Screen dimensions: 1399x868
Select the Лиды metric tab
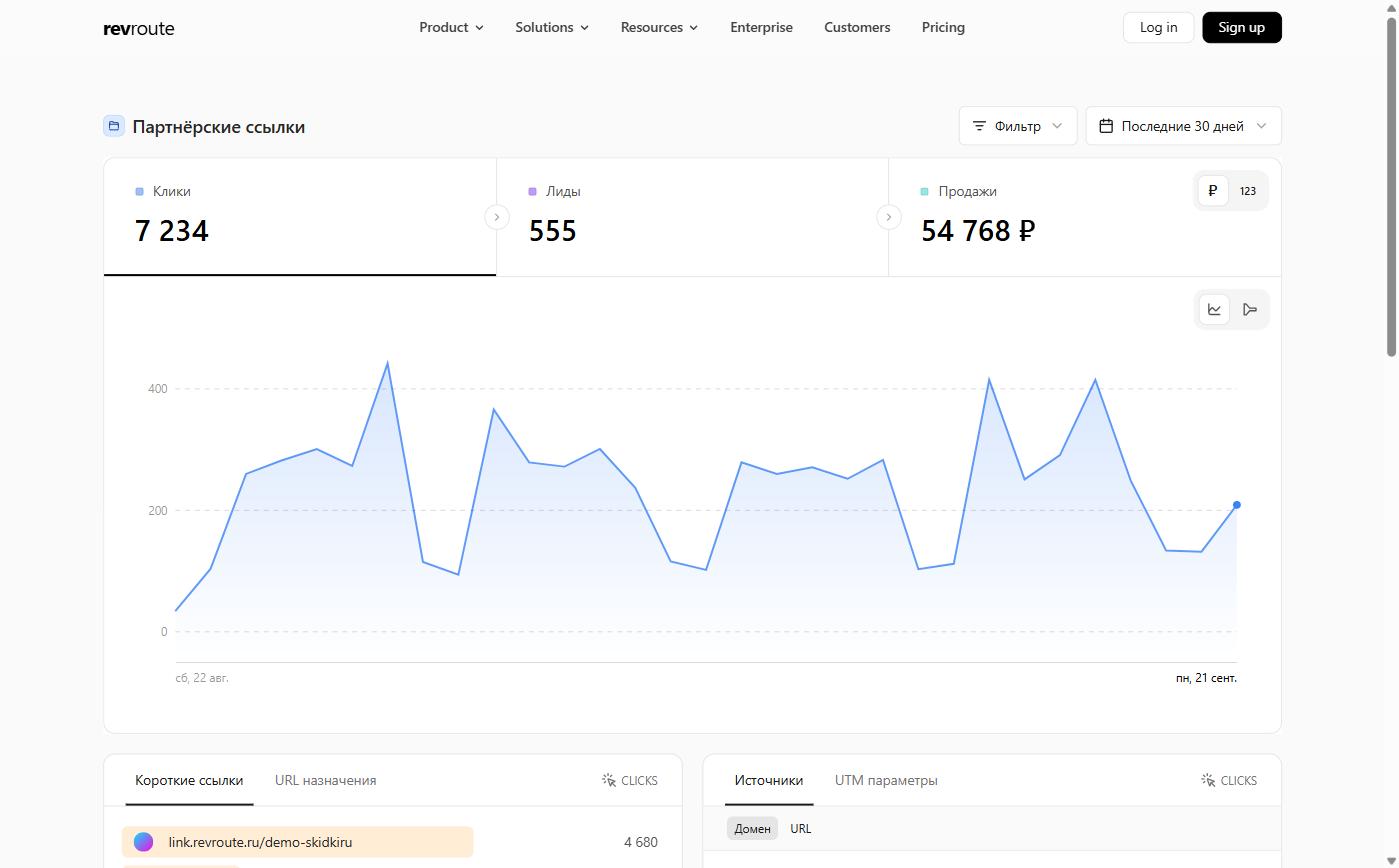click(692, 217)
